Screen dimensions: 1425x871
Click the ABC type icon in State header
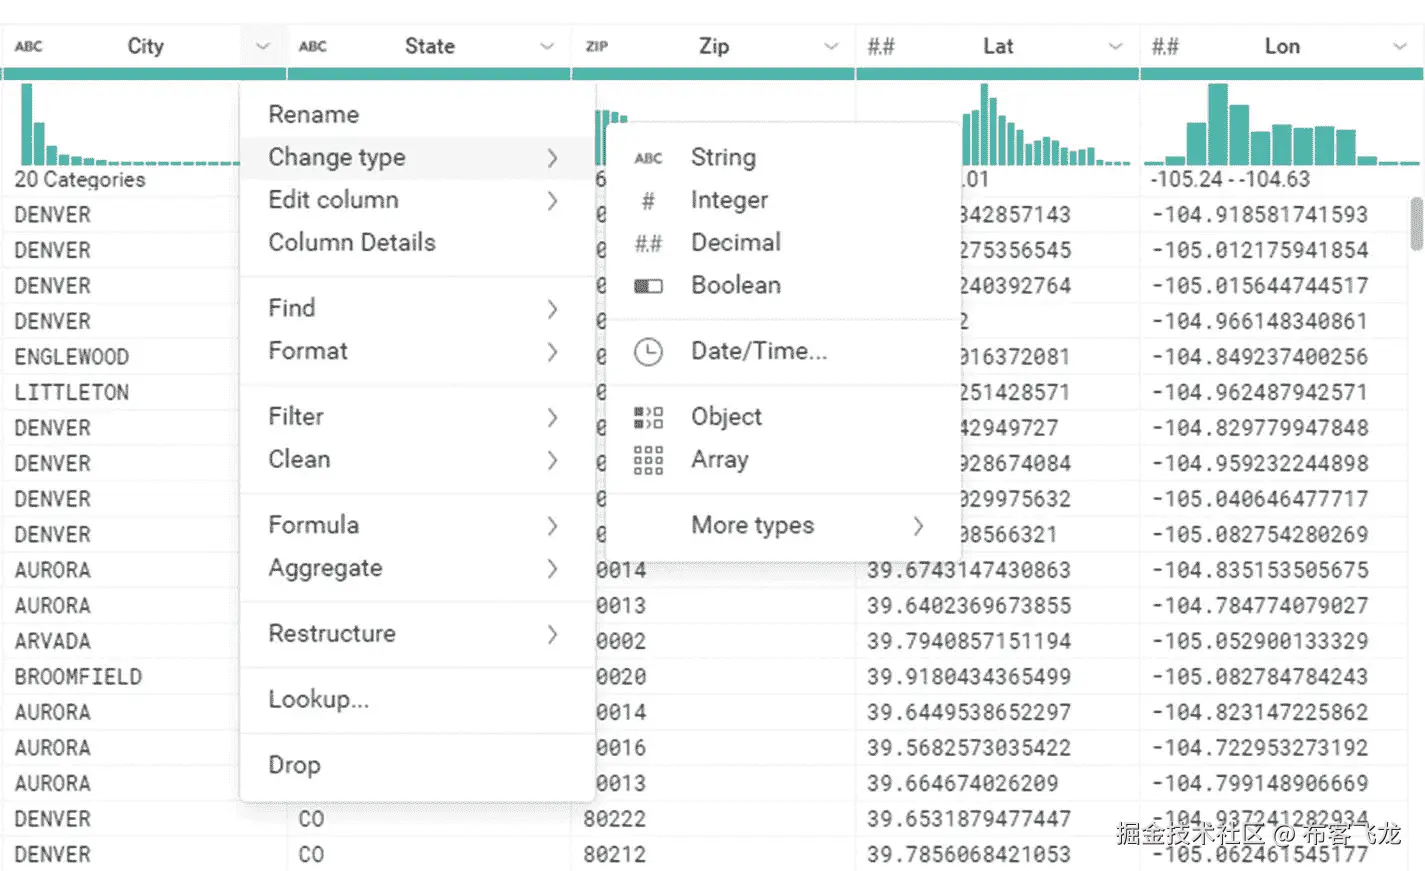(313, 46)
